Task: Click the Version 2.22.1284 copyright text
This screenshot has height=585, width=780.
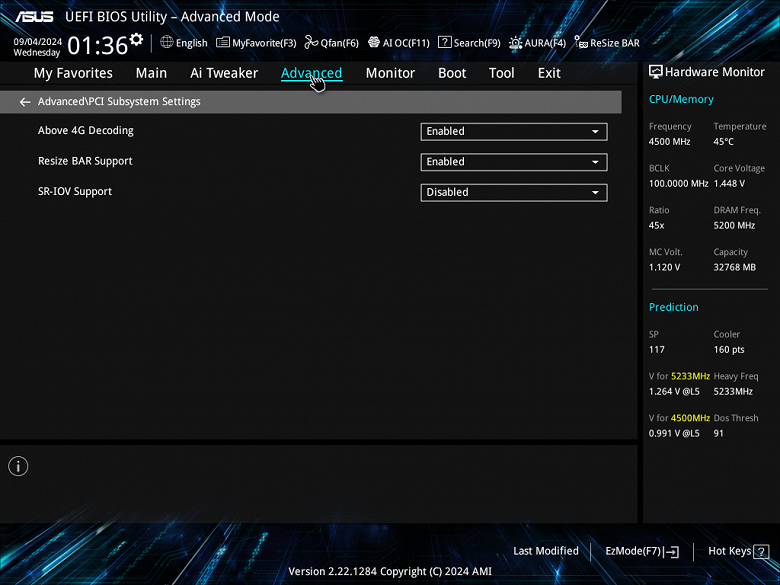Action: click(390, 572)
